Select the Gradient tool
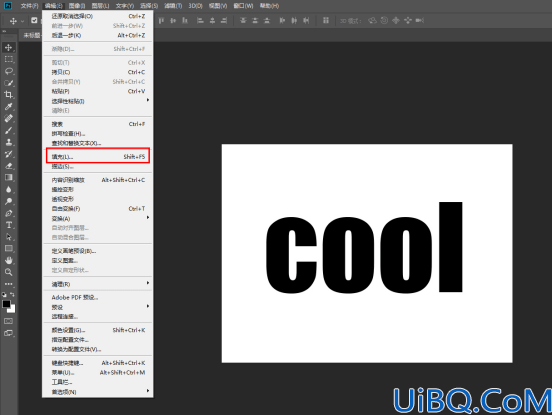Screen dimensions: 553x415 point(9,178)
